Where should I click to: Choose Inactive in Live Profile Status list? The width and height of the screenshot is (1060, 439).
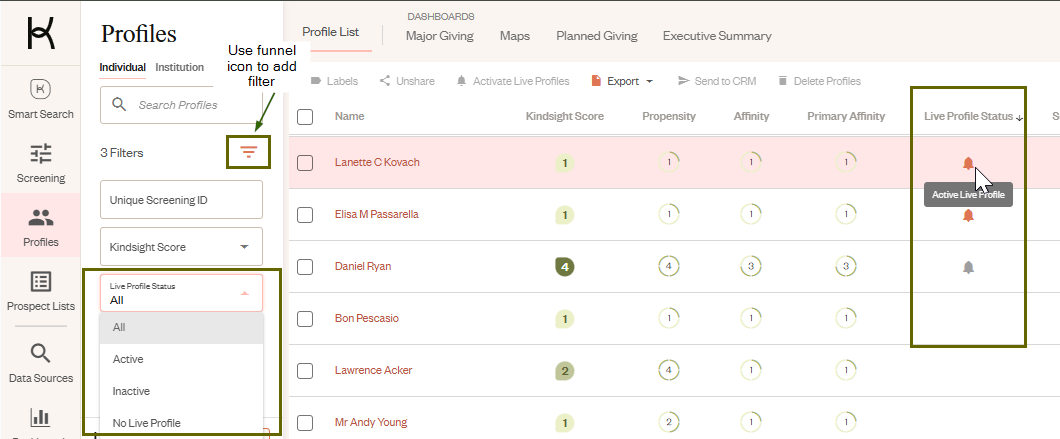[x=131, y=391]
